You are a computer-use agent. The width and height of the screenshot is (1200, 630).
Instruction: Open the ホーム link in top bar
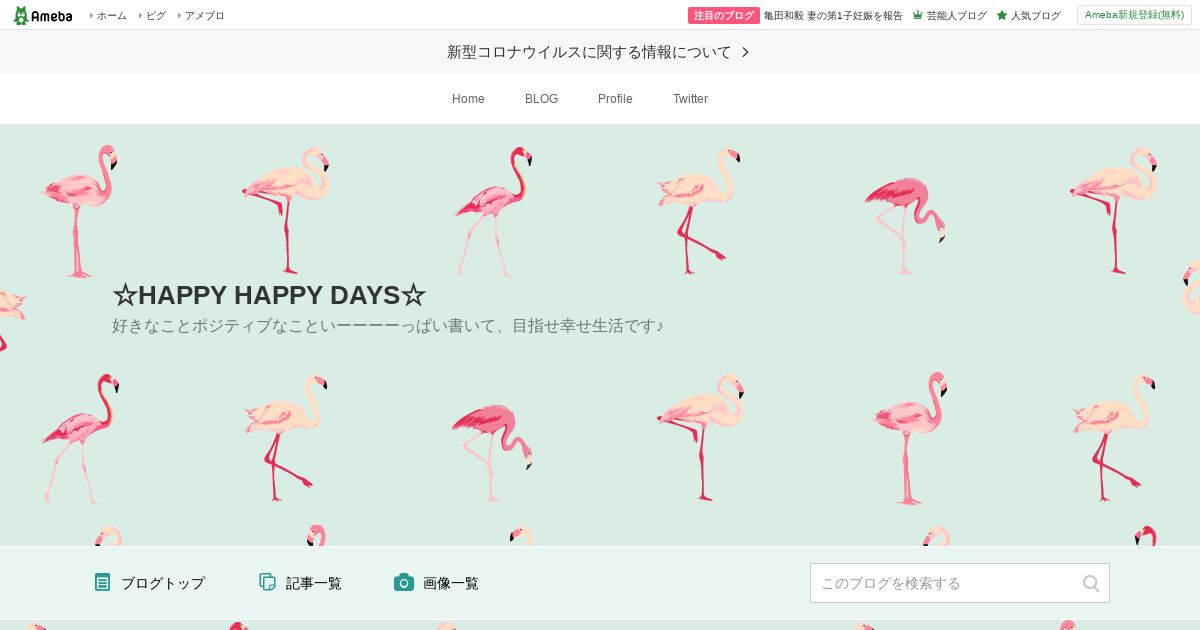click(111, 15)
